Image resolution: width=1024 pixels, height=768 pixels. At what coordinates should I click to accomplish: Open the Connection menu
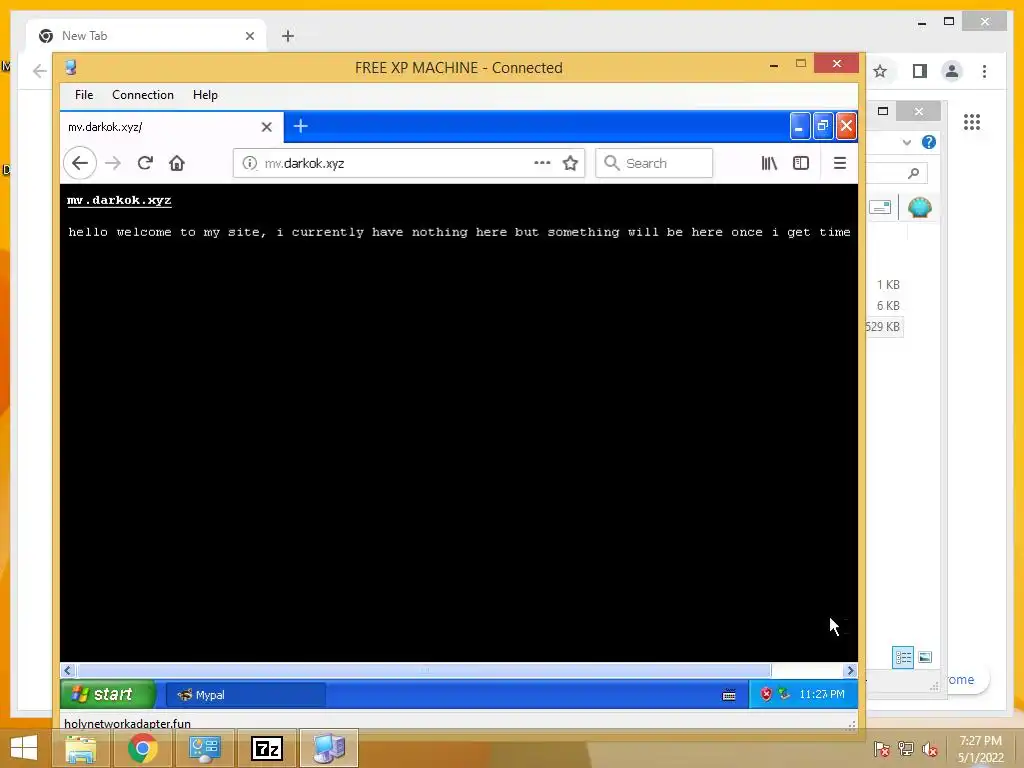(143, 95)
